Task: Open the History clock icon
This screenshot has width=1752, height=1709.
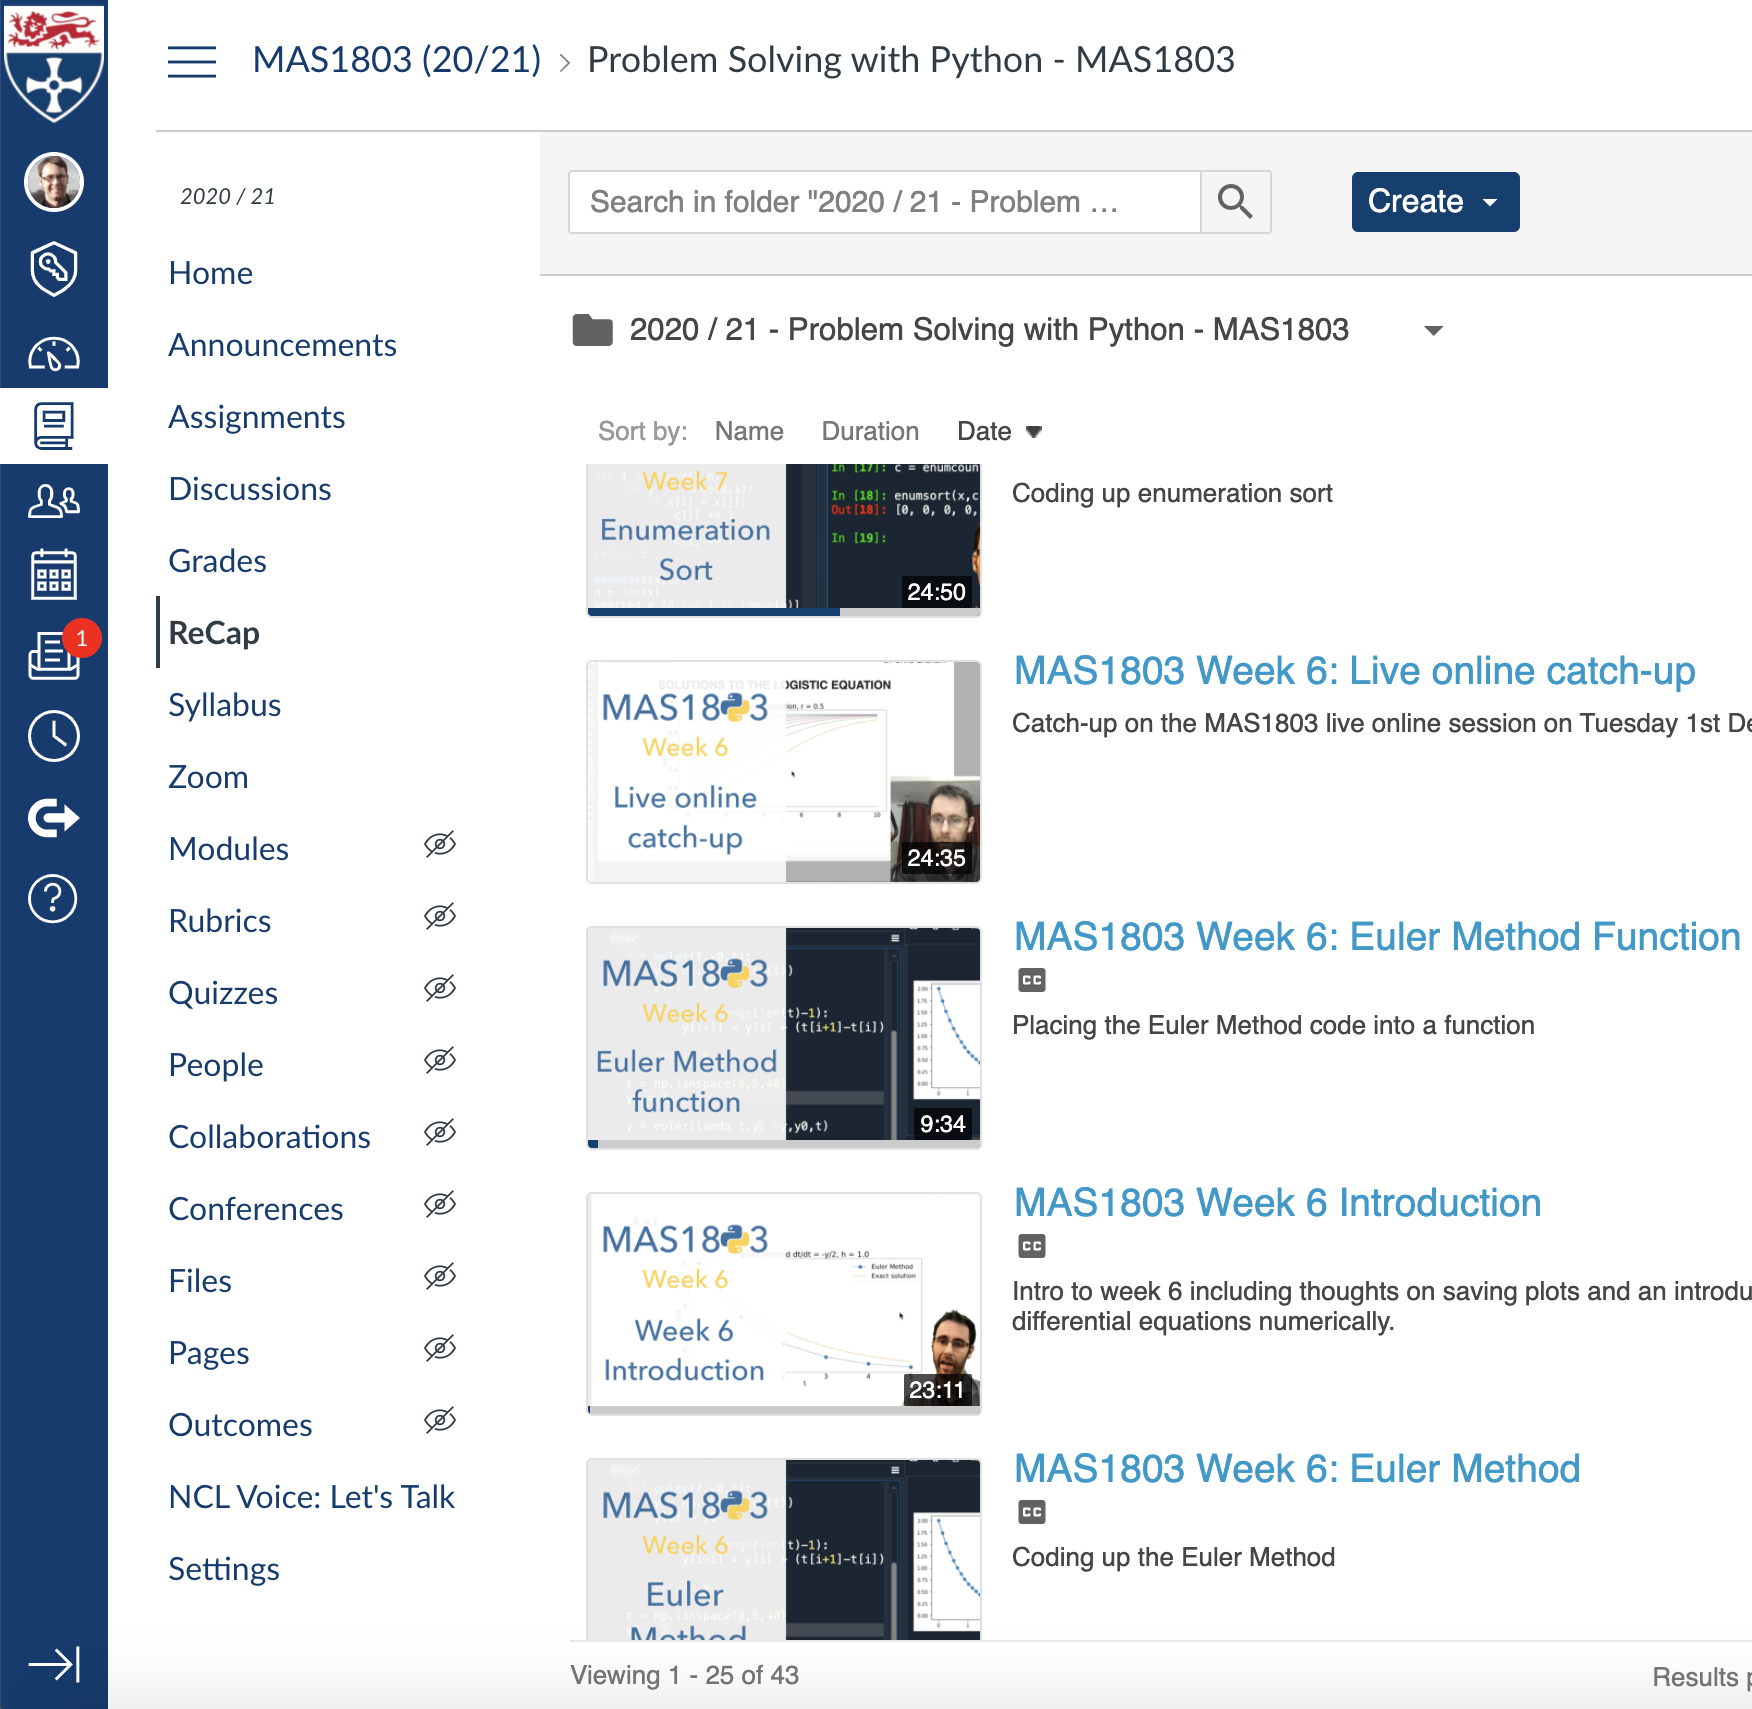Action: tap(53, 737)
